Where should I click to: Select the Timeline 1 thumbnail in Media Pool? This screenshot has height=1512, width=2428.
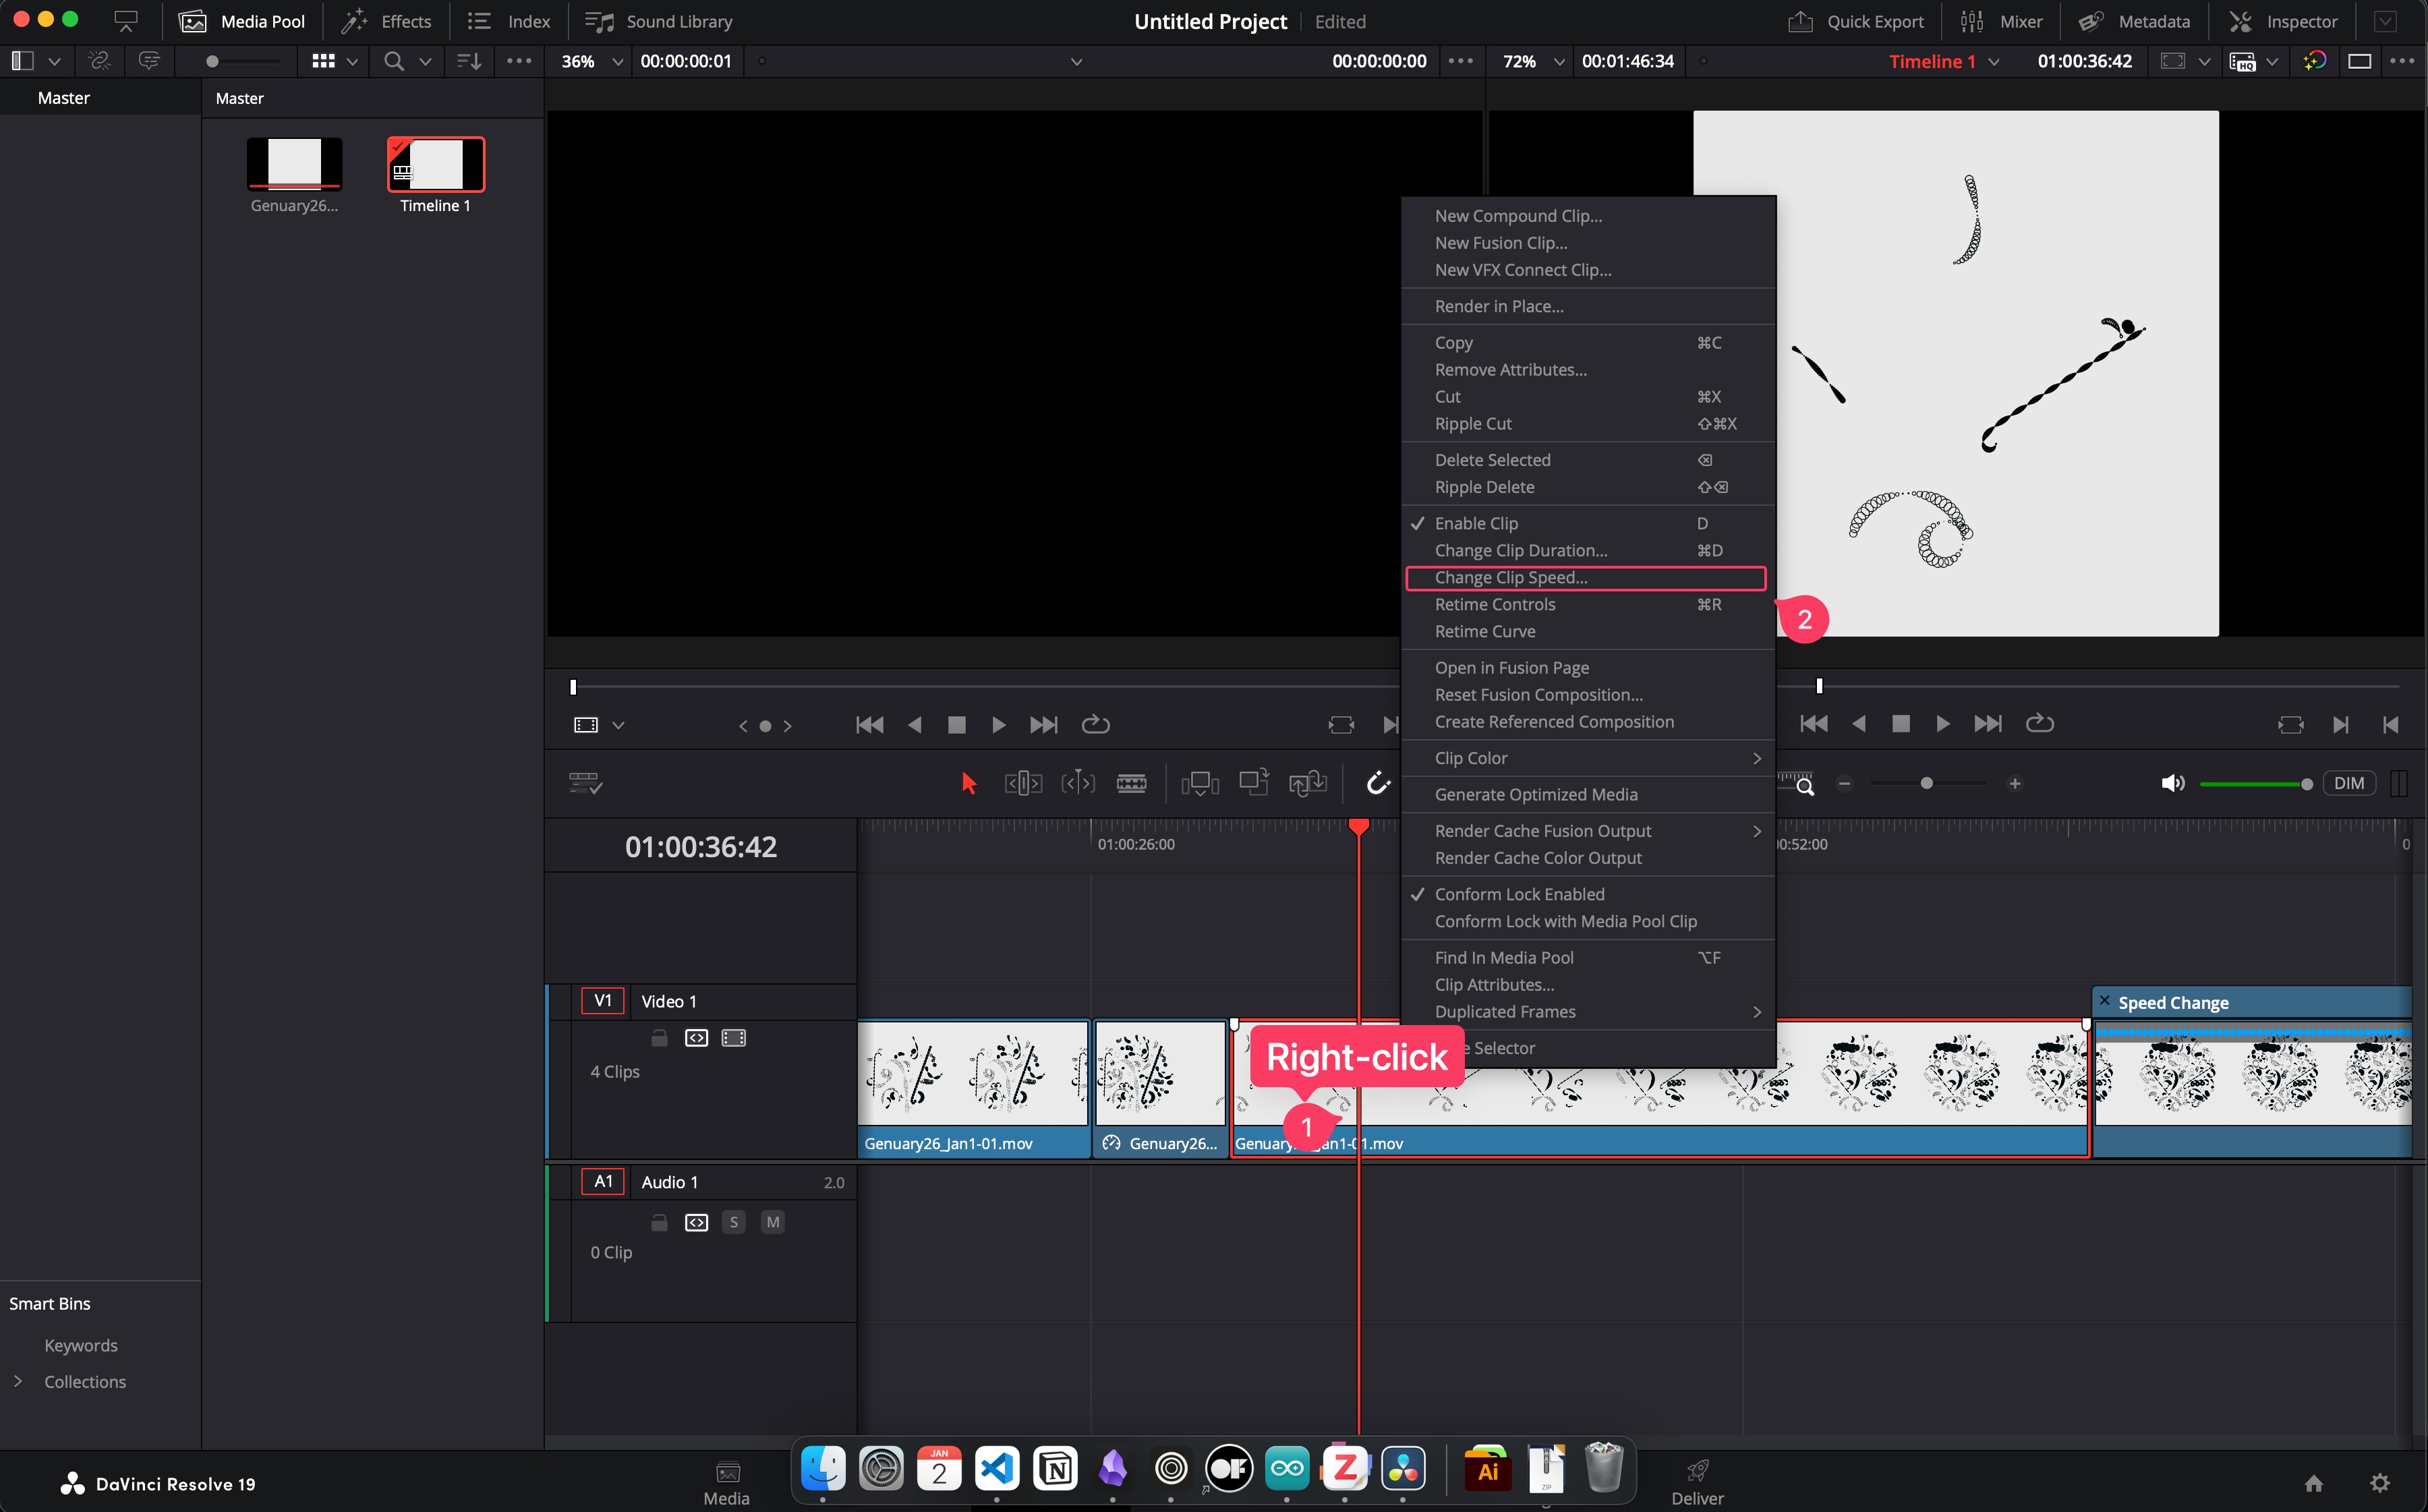coord(435,165)
